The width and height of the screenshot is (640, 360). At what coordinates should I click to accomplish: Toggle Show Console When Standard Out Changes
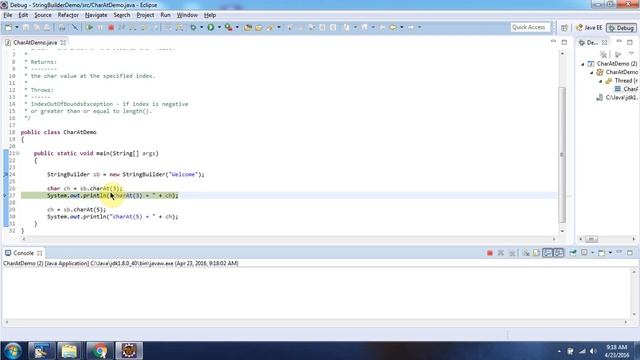pos(547,253)
